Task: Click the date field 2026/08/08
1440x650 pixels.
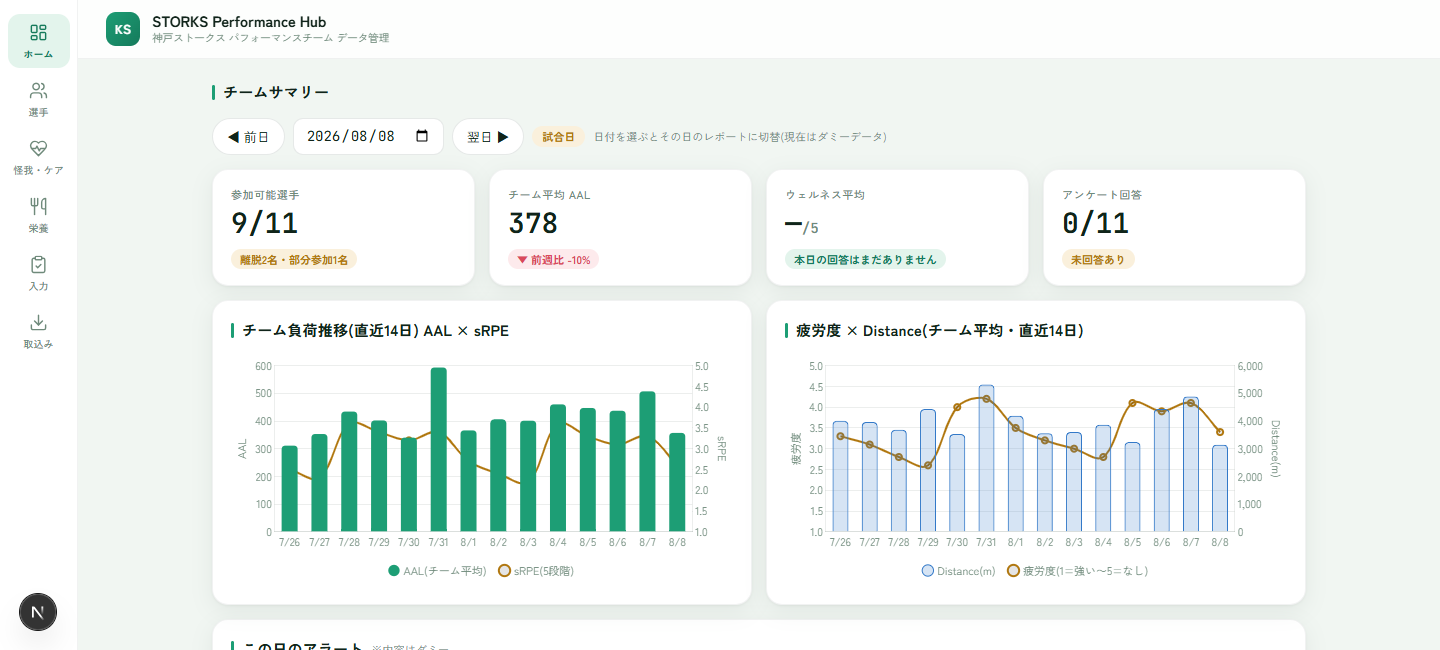Action: pos(368,137)
